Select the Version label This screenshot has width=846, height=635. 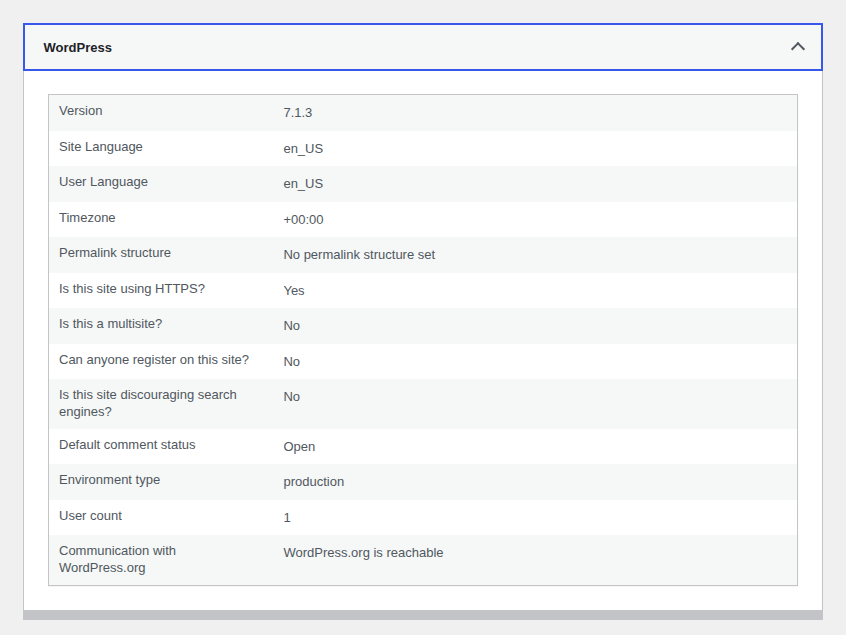click(80, 111)
